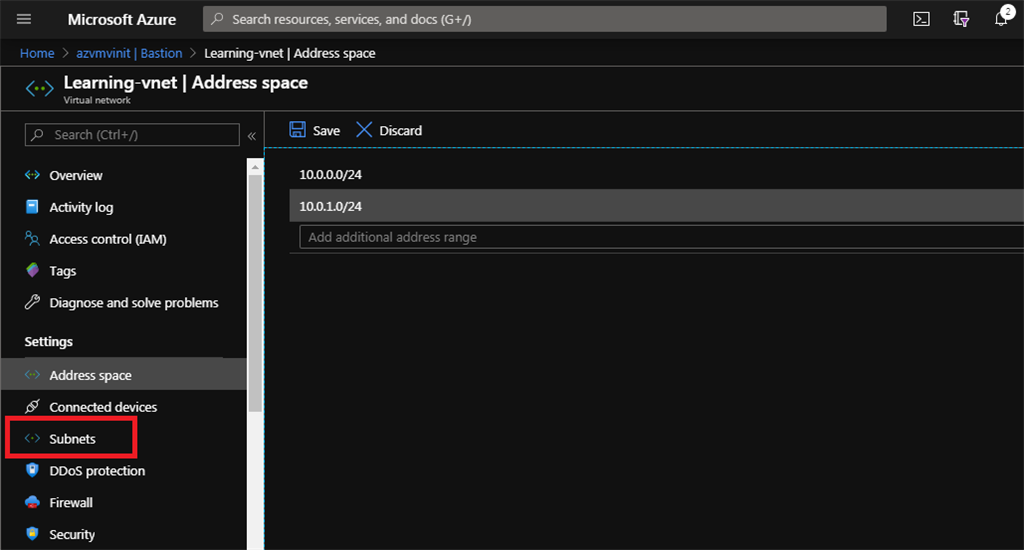Click the Activity log icon
The height and width of the screenshot is (550, 1024).
pos(32,206)
